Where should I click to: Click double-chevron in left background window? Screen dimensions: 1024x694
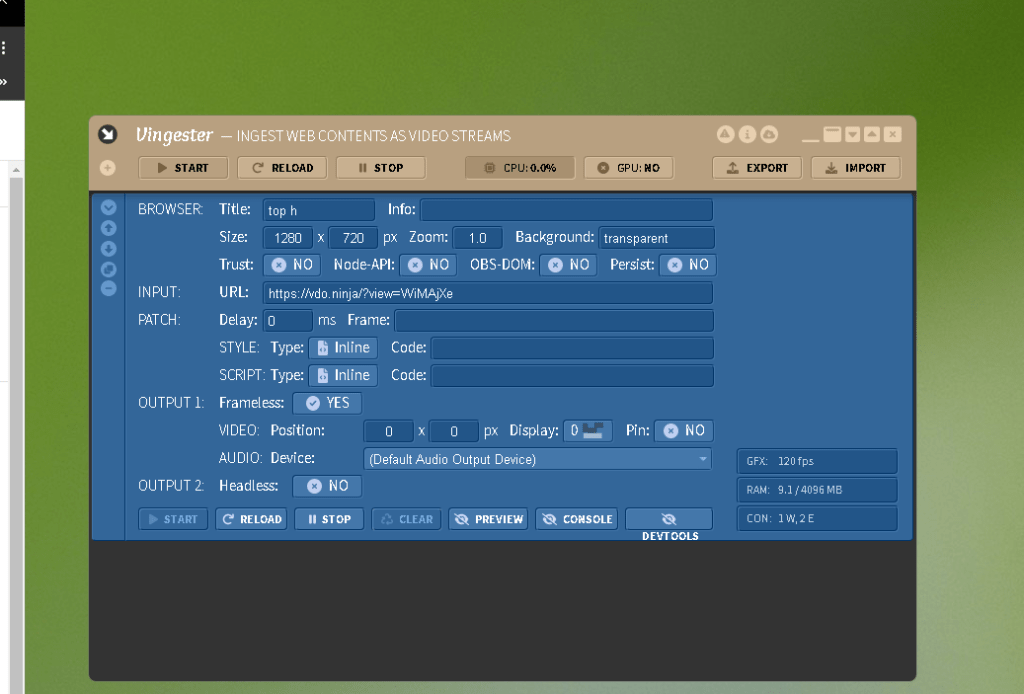coord(4,82)
